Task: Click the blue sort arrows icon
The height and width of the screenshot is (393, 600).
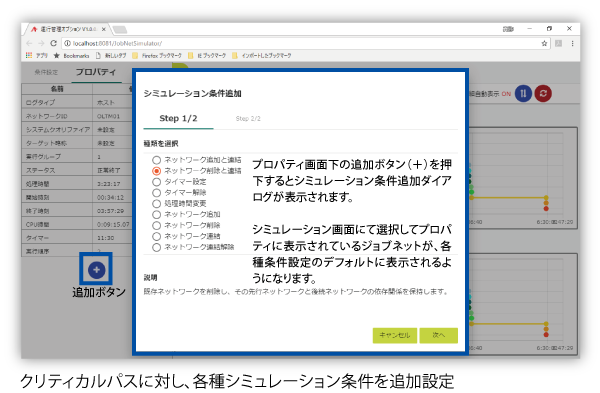Action: coord(523,93)
